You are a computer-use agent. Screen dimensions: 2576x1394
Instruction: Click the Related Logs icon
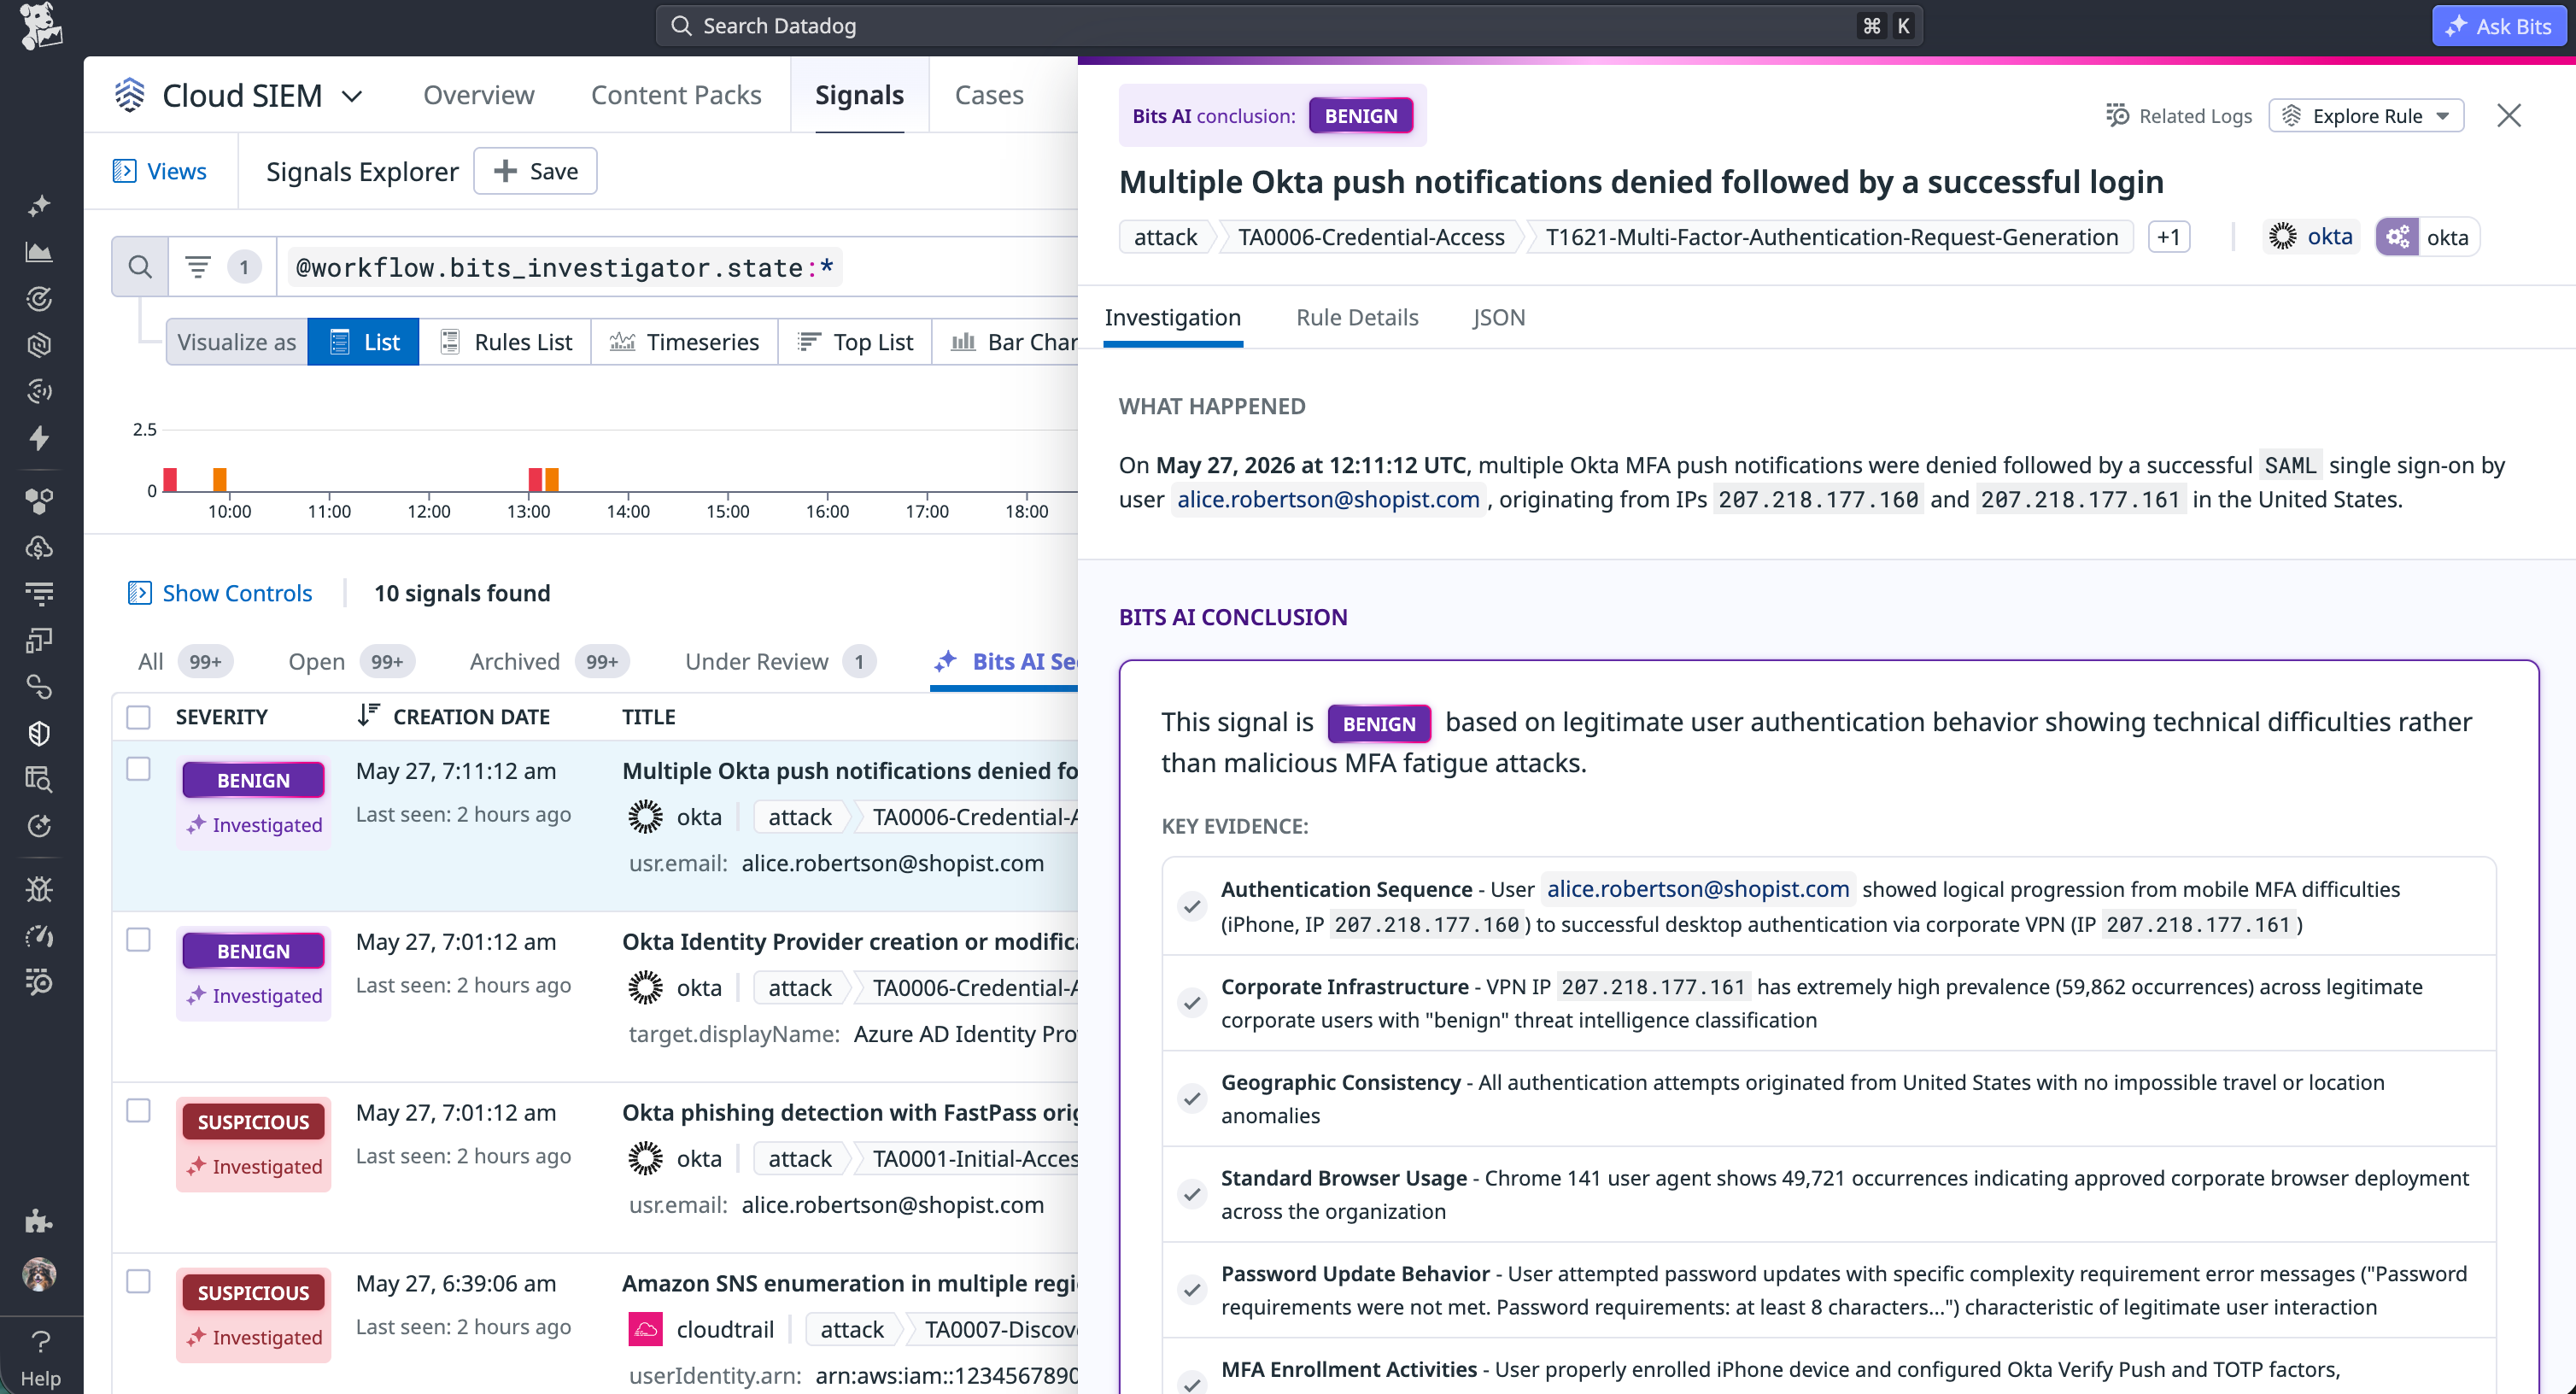(2116, 116)
